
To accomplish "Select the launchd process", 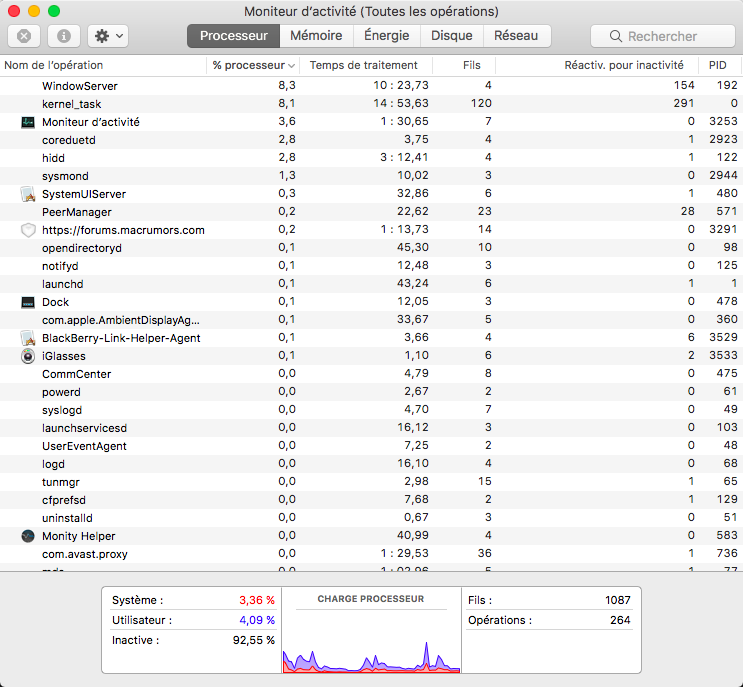I will point(372,284).
